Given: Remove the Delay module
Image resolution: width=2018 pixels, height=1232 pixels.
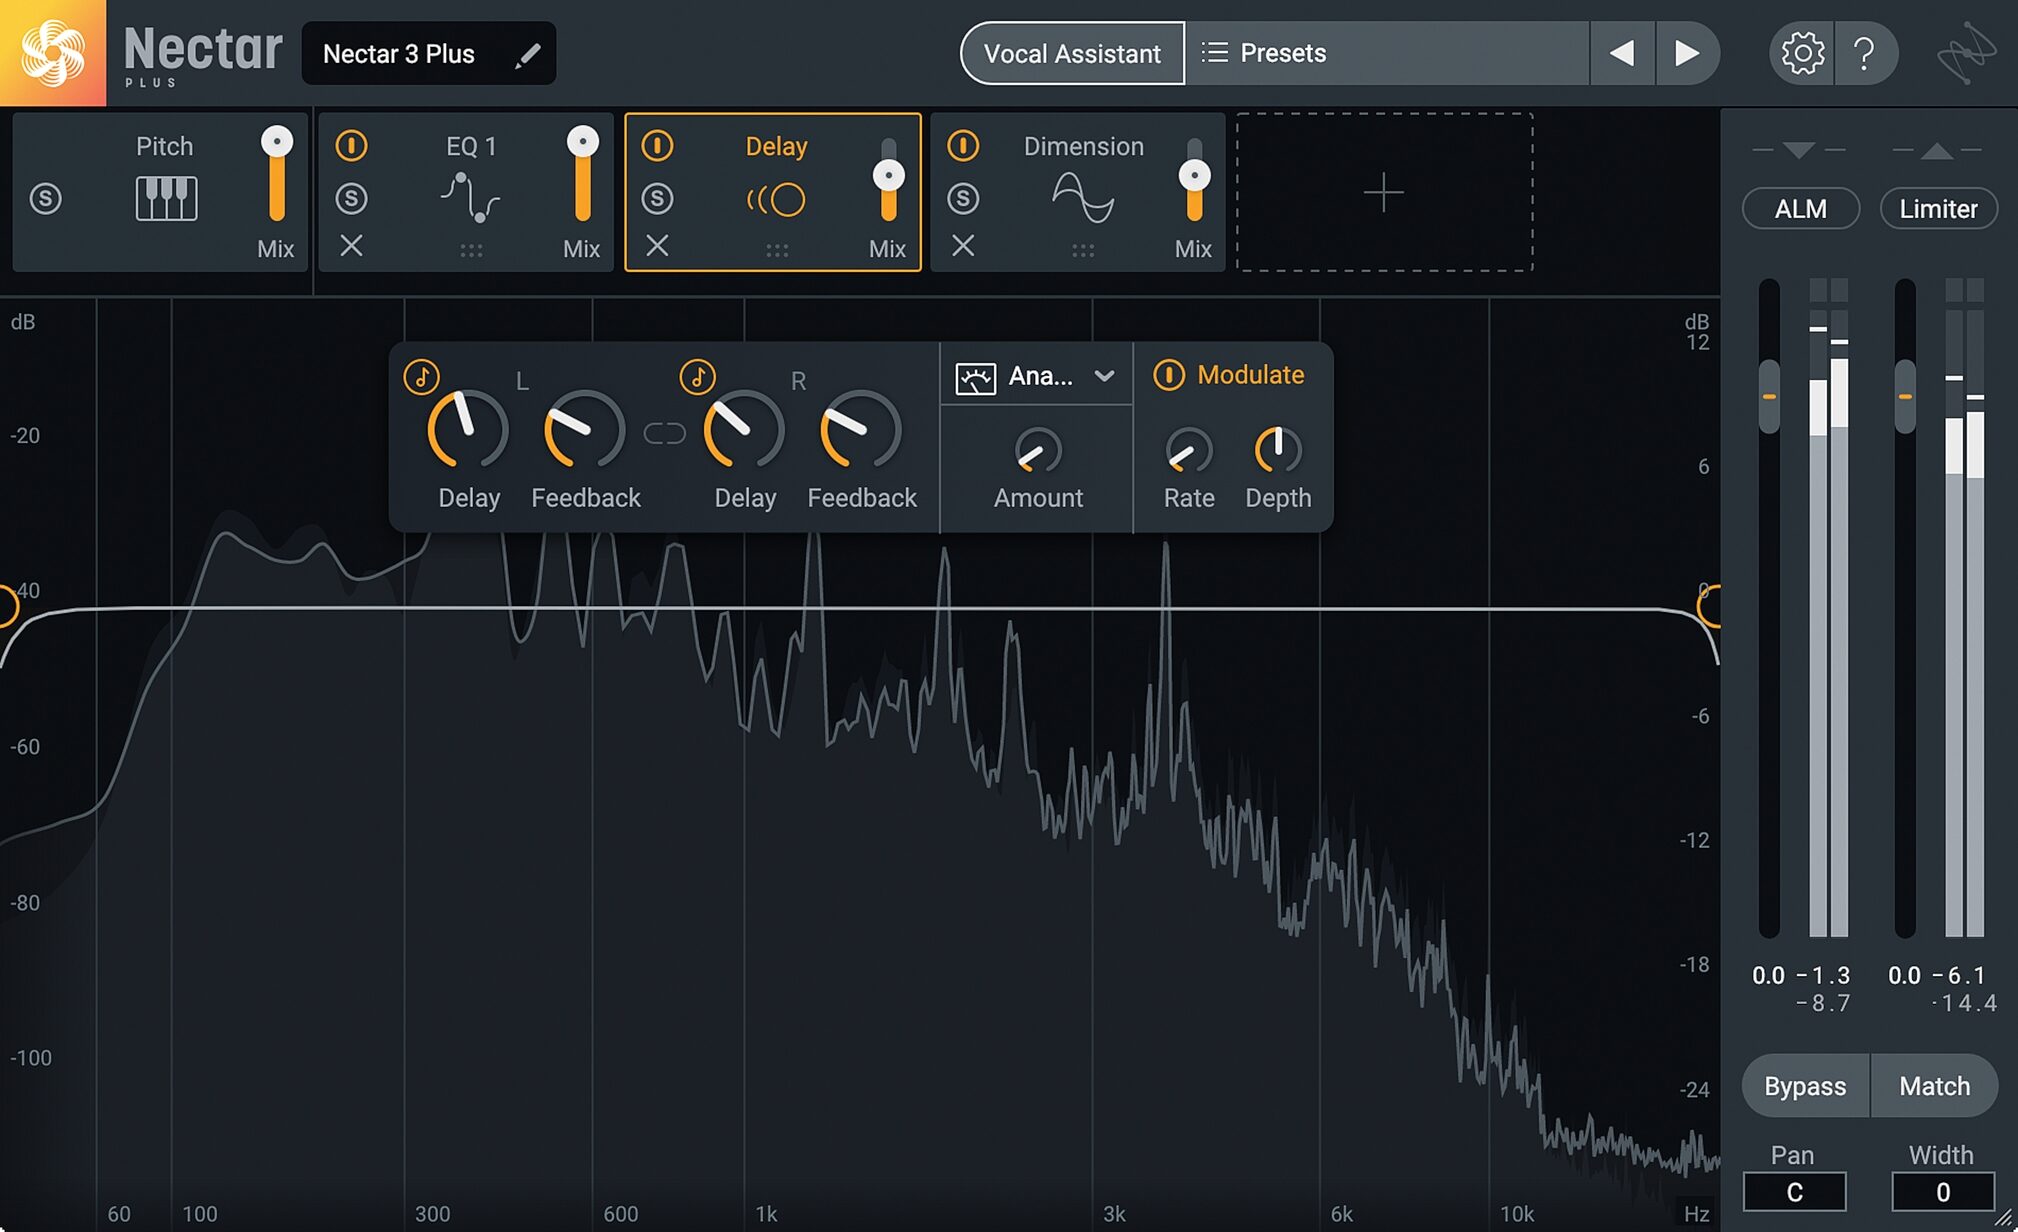Looking at the screenshot, I should 657,245.
